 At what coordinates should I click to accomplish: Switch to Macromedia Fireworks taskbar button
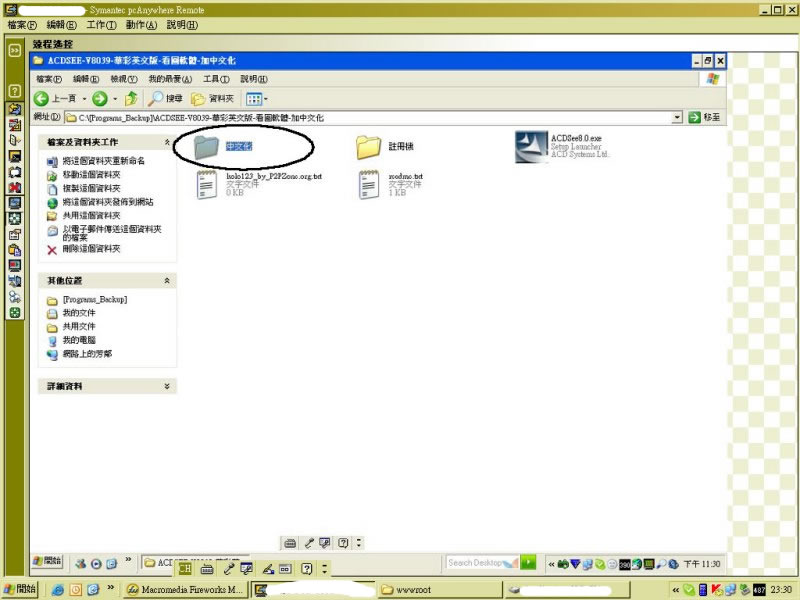(x=186, y=589)
